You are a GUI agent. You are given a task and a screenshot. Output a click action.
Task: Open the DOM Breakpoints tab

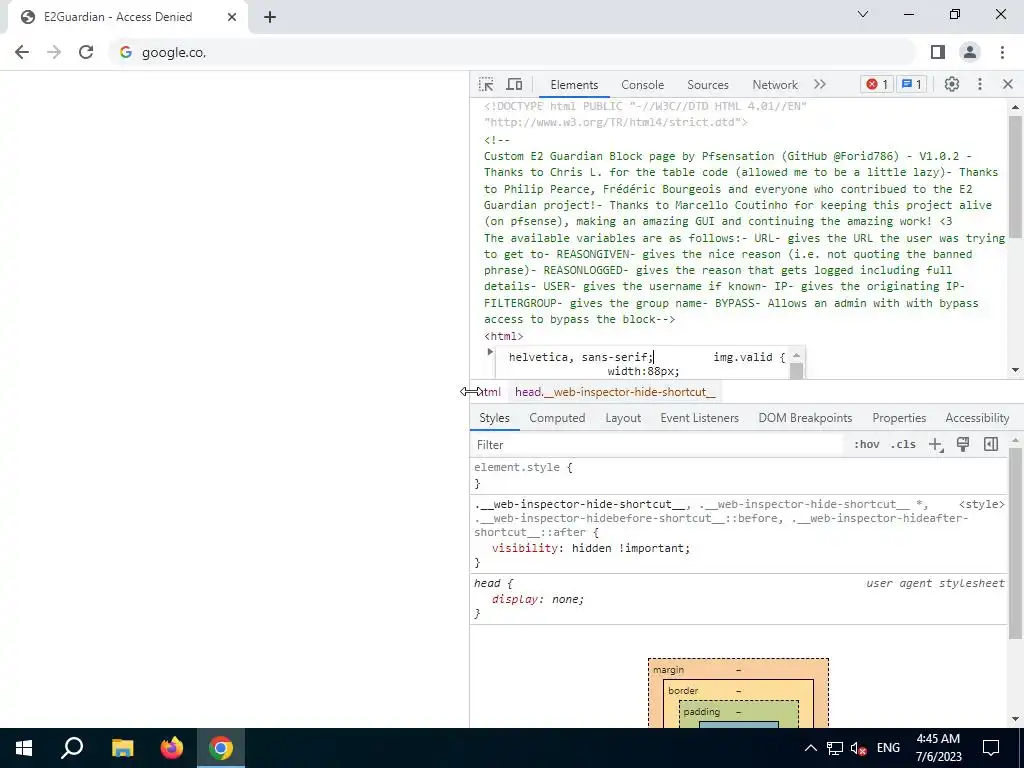click(x=805, y=418)
